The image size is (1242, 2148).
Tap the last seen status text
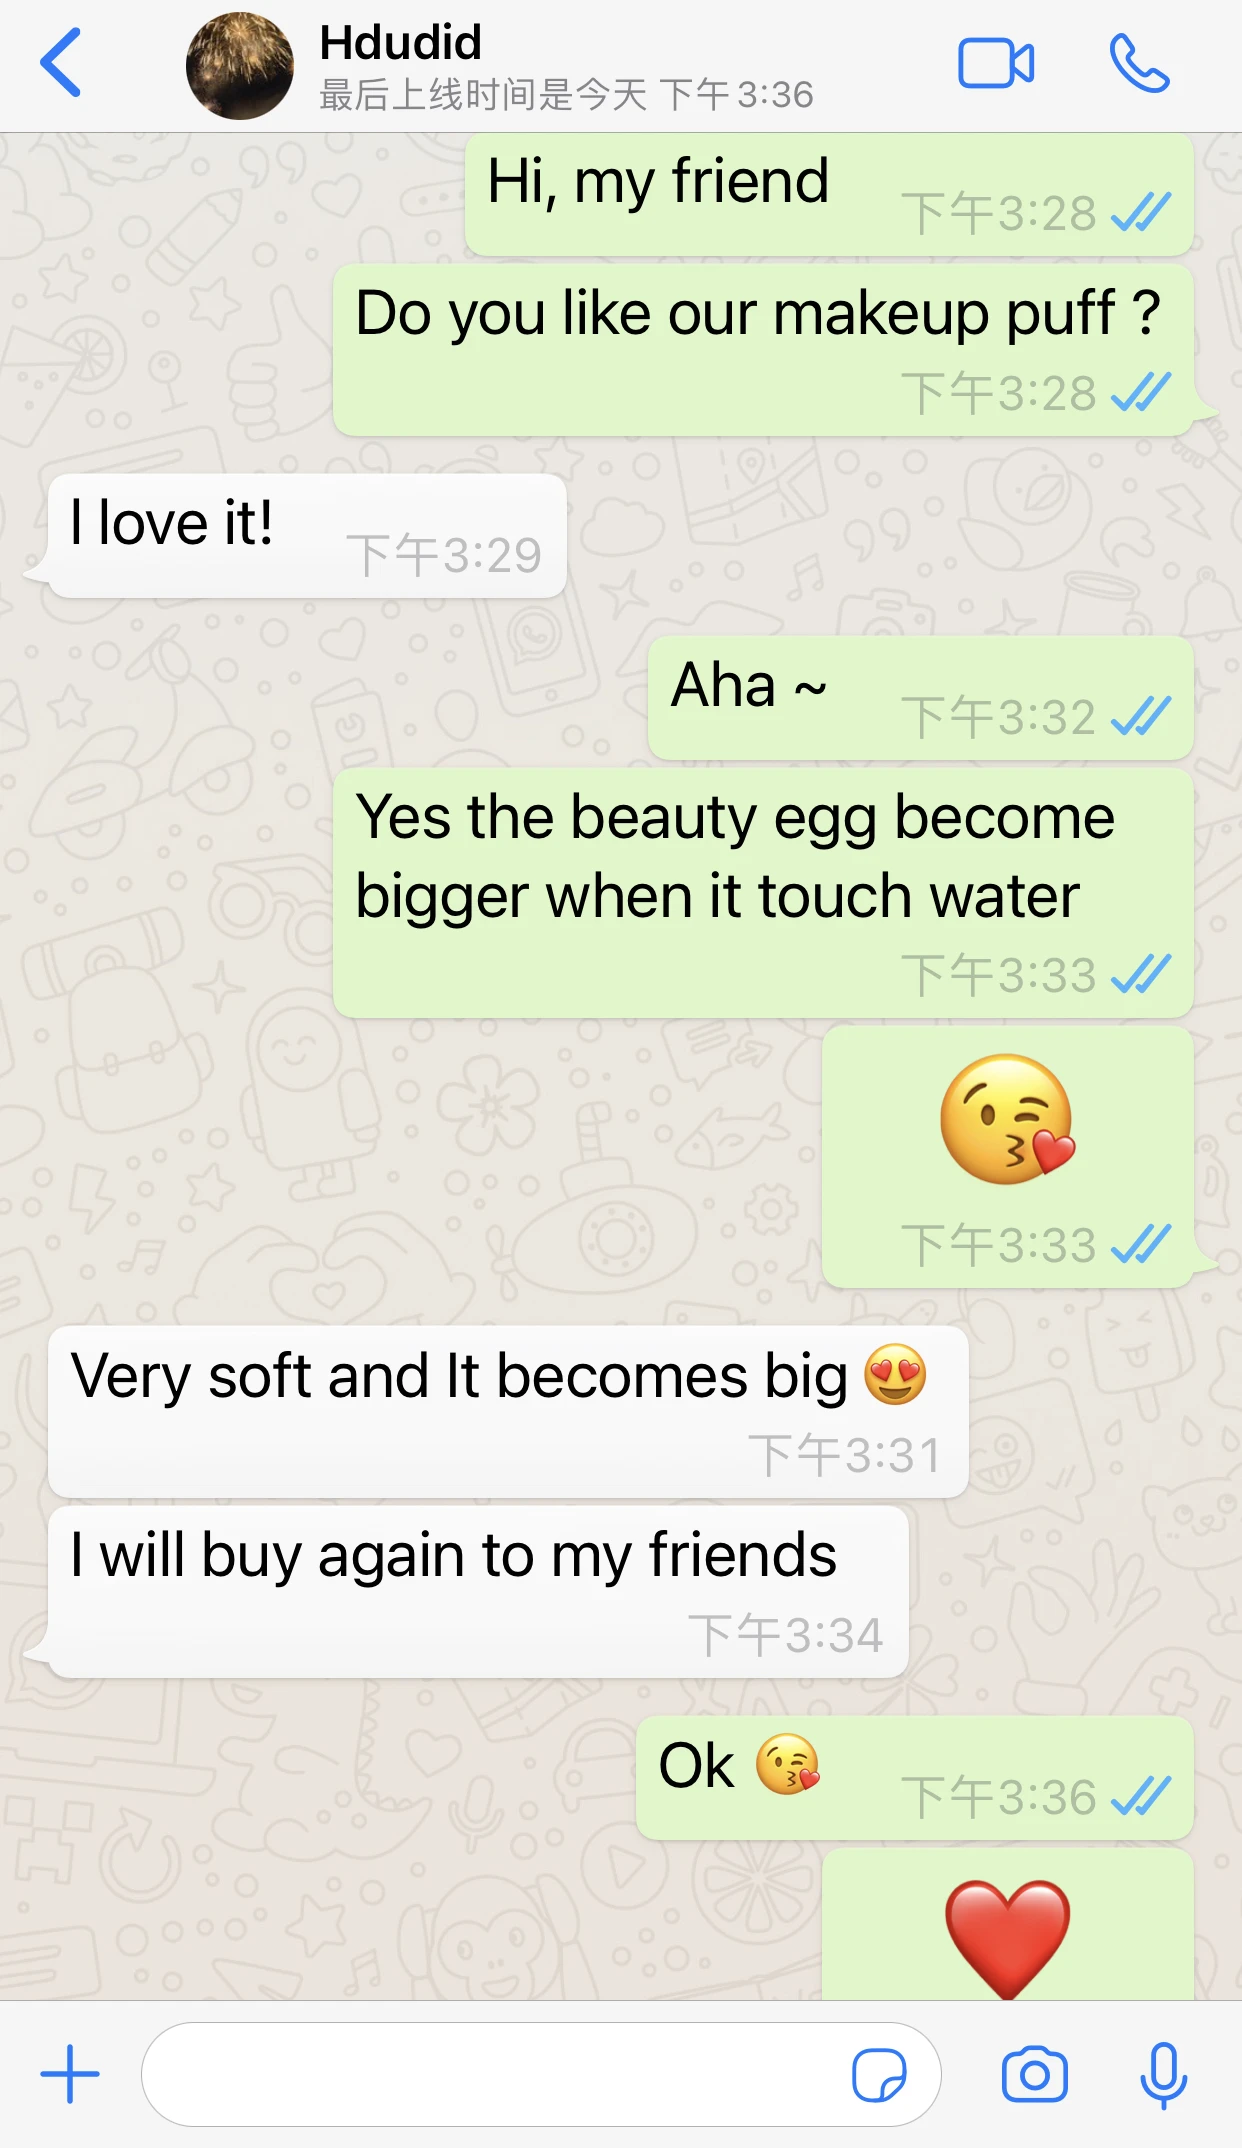click(566, 95)
